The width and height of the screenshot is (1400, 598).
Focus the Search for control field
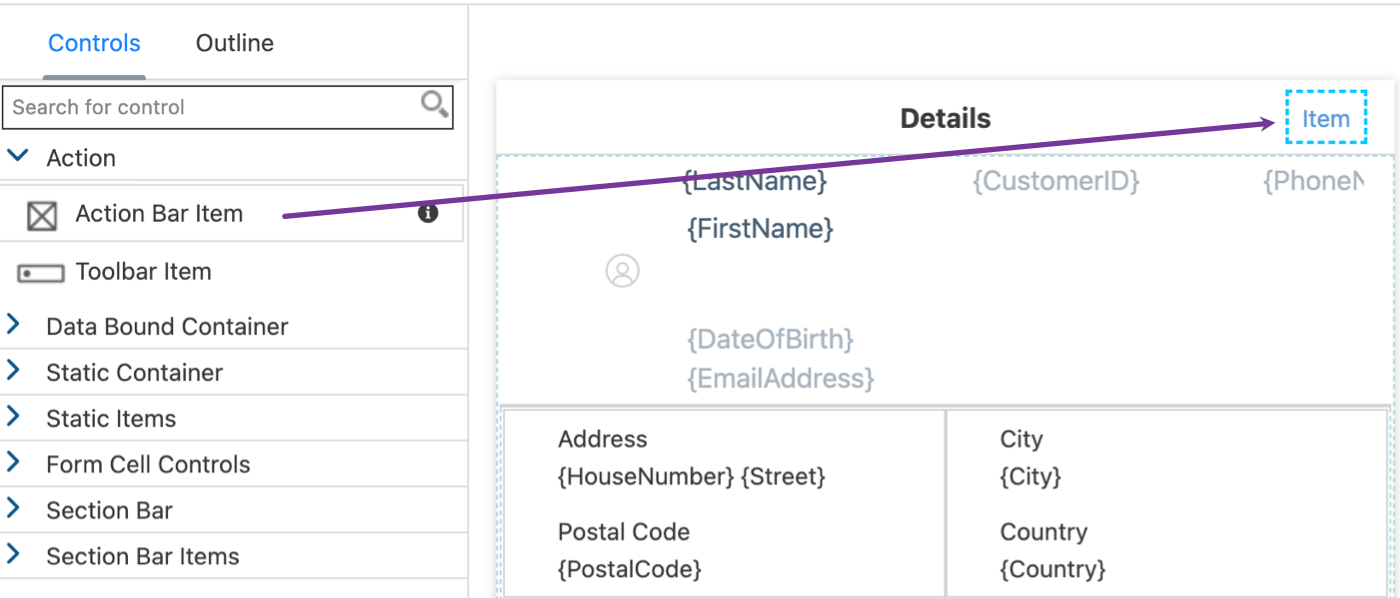click(214, 107)
